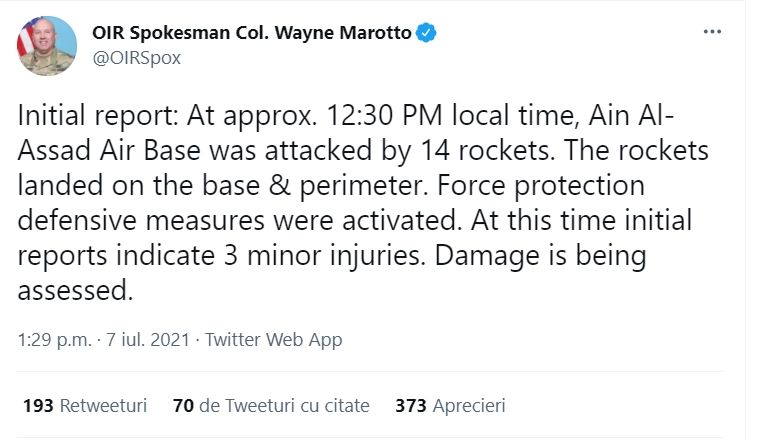Click the likes count number 373
Screen dimensions: 774x440
click(x=410, y=405)
